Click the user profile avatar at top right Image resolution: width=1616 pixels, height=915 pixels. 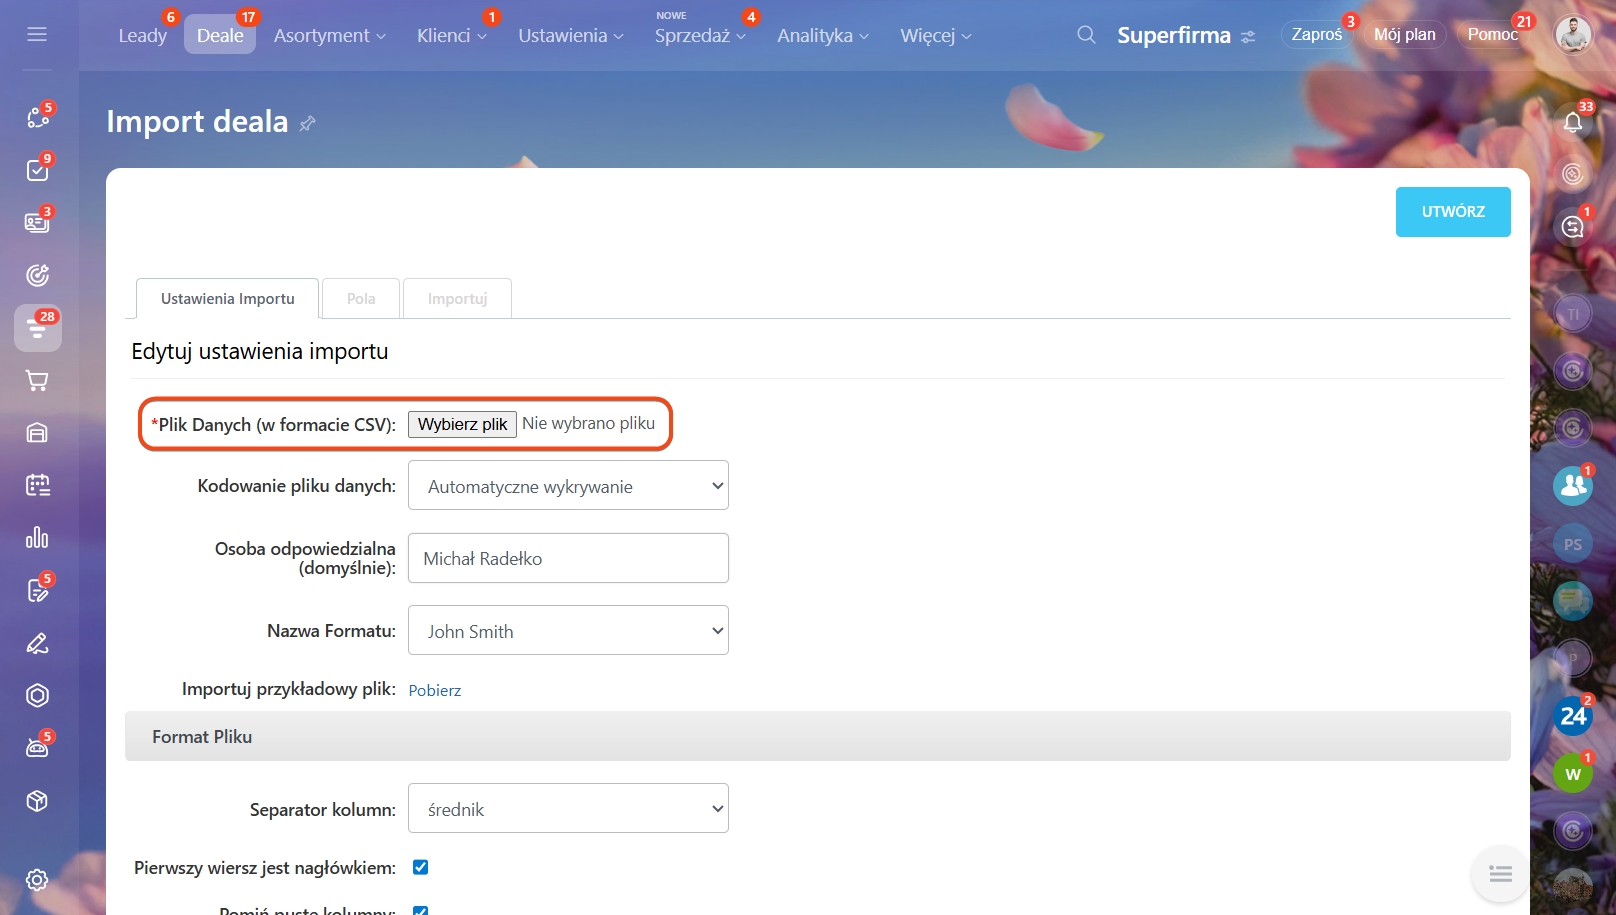1573,35
